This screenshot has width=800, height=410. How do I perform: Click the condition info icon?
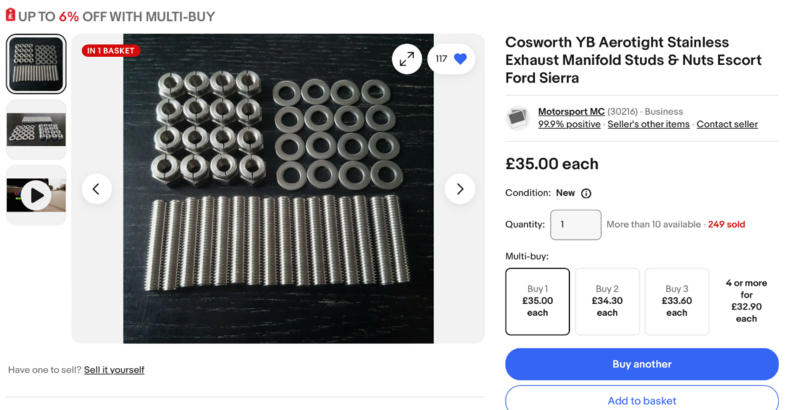[x=586, y=193]
